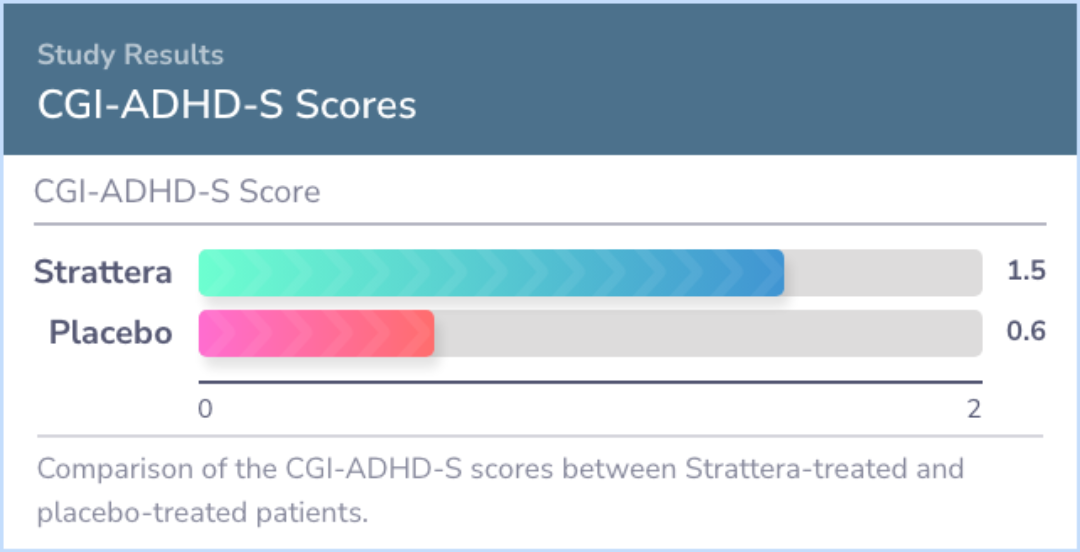Click the dark blue tip of Strattera bar
Viewport: 1080px width, 552px height.
pos(772,273)
